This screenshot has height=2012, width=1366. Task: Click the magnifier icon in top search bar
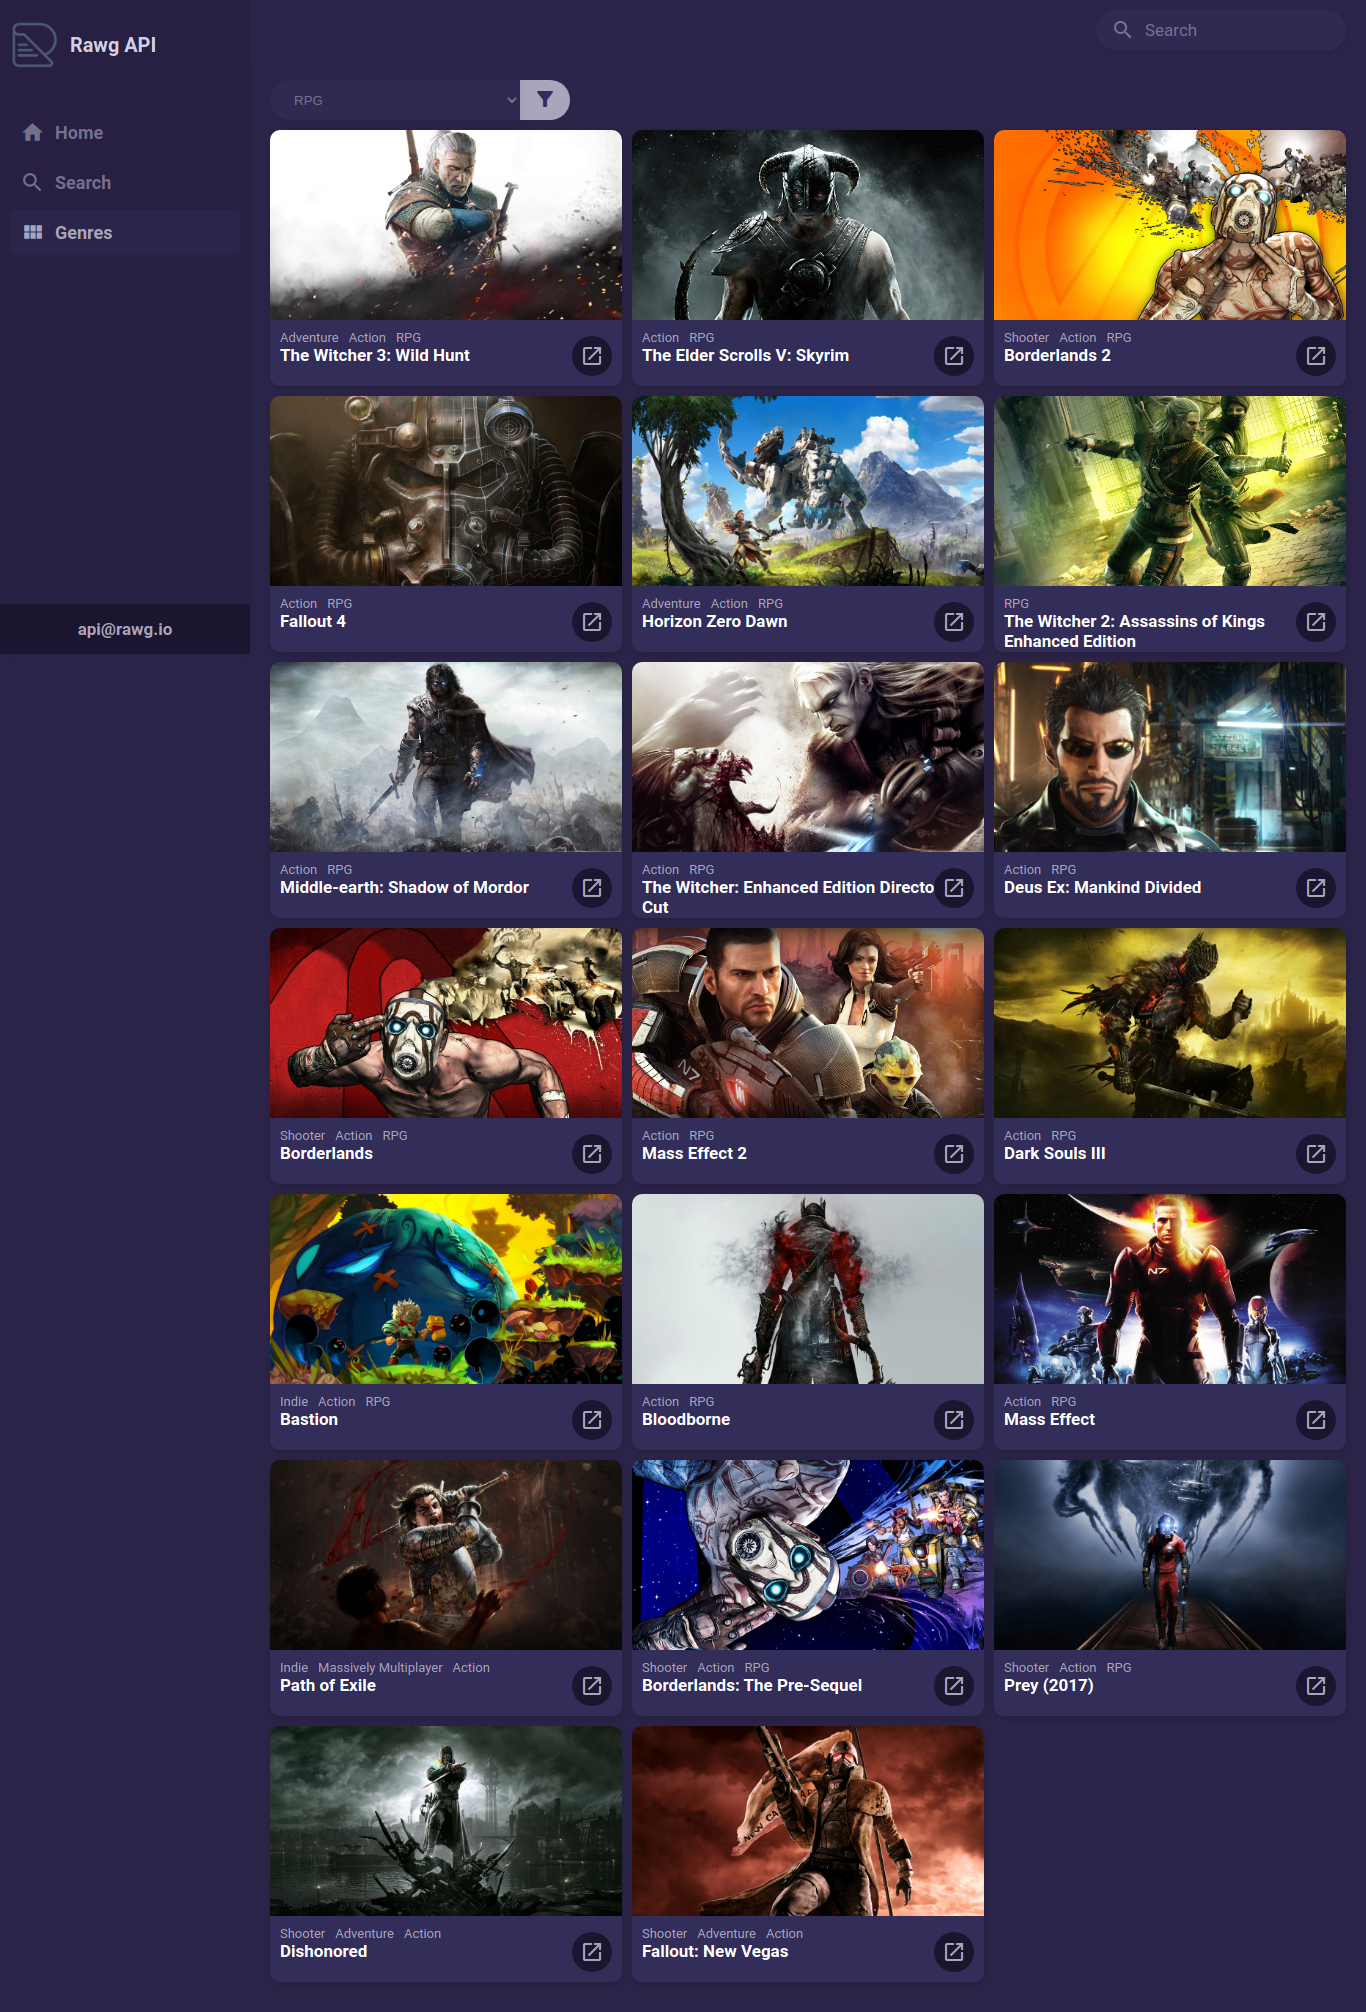[1123, 30]
